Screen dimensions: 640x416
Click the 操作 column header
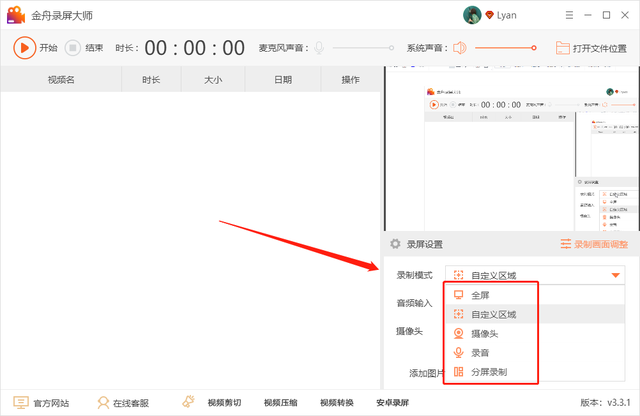click(x=351, y=80)
